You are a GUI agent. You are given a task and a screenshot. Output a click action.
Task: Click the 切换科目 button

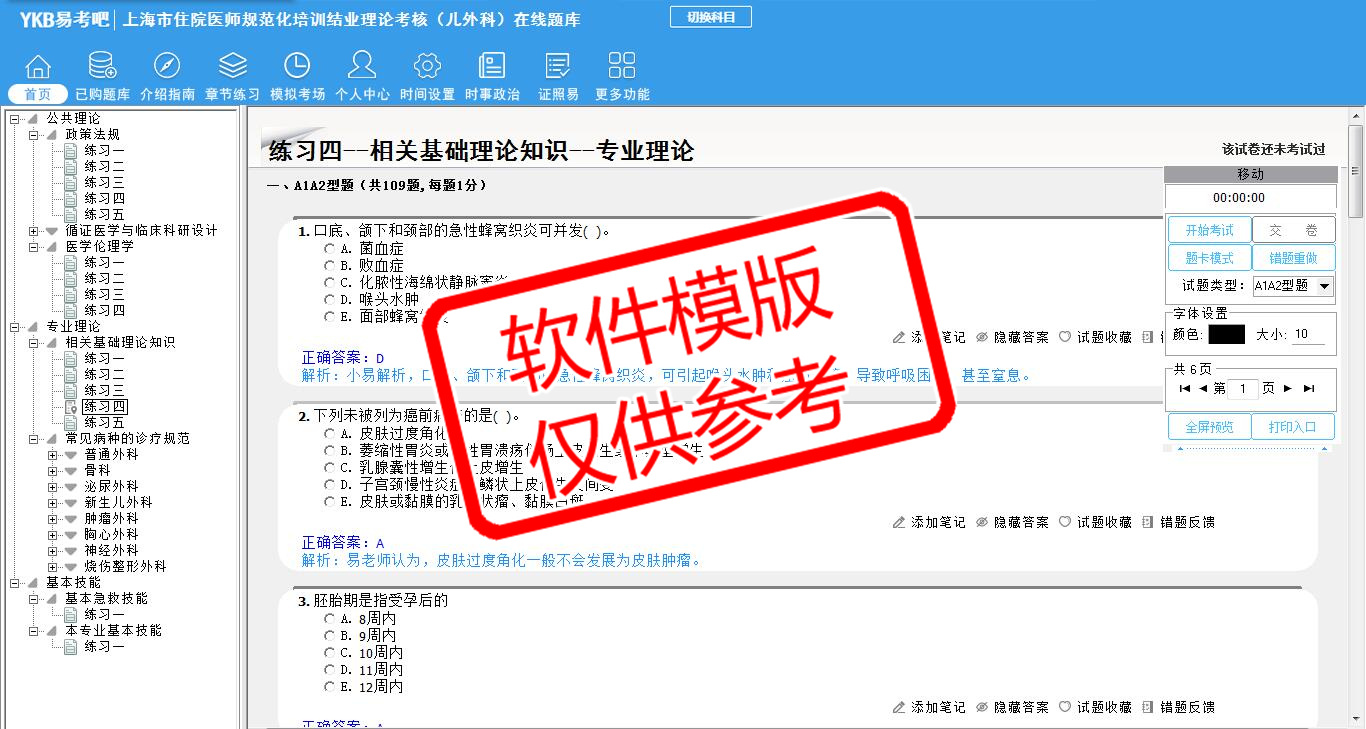710,17
